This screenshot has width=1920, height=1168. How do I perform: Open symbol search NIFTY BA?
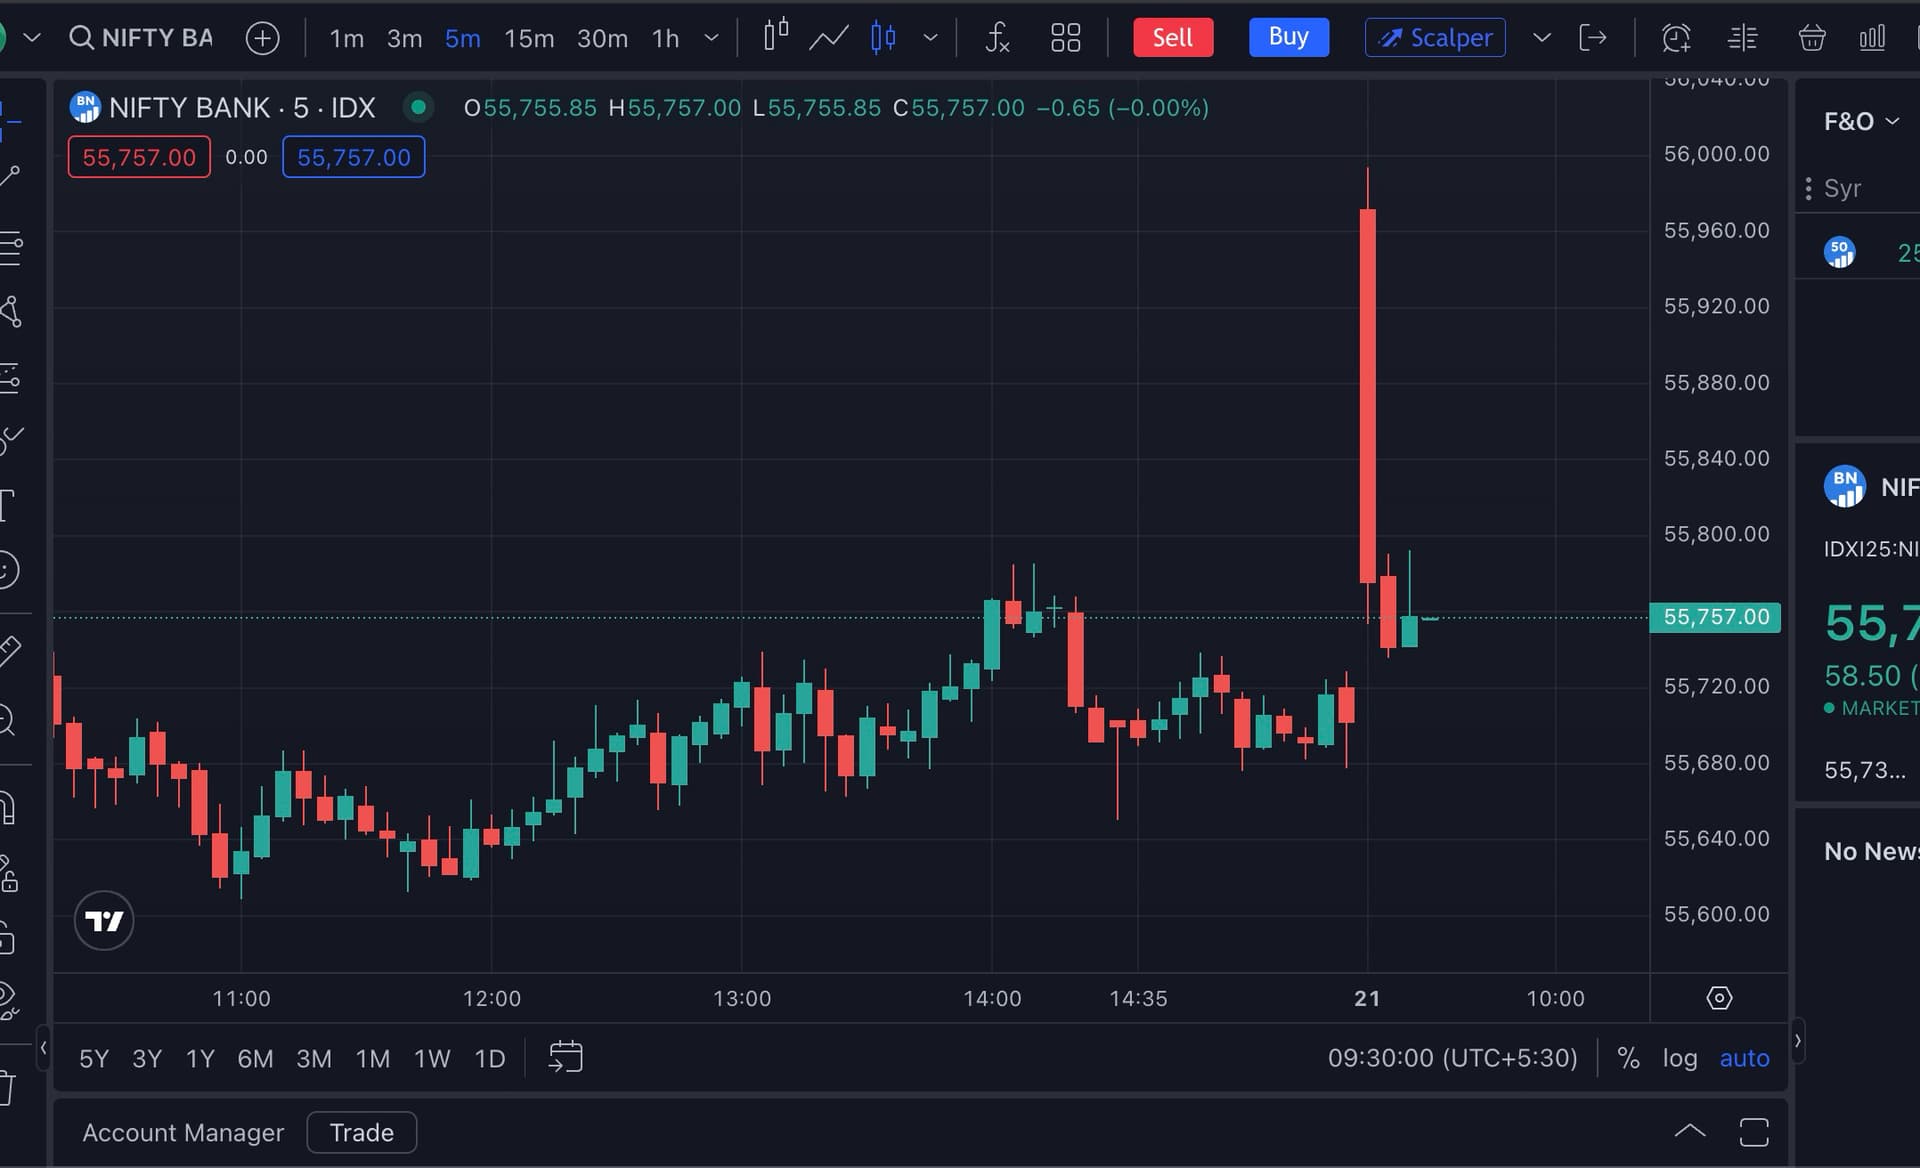point(141,38)
